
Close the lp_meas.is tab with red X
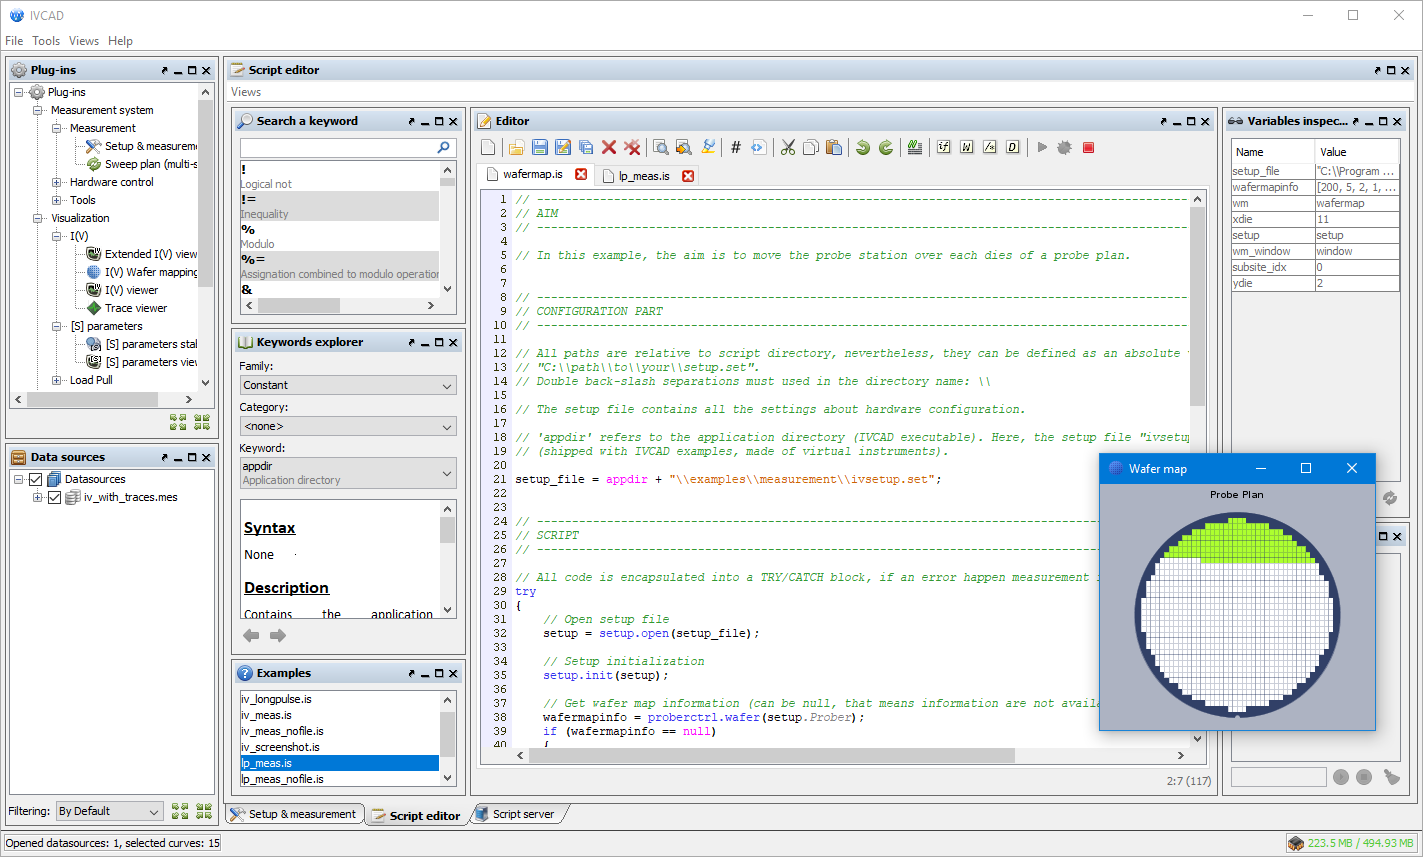(687, 175)
